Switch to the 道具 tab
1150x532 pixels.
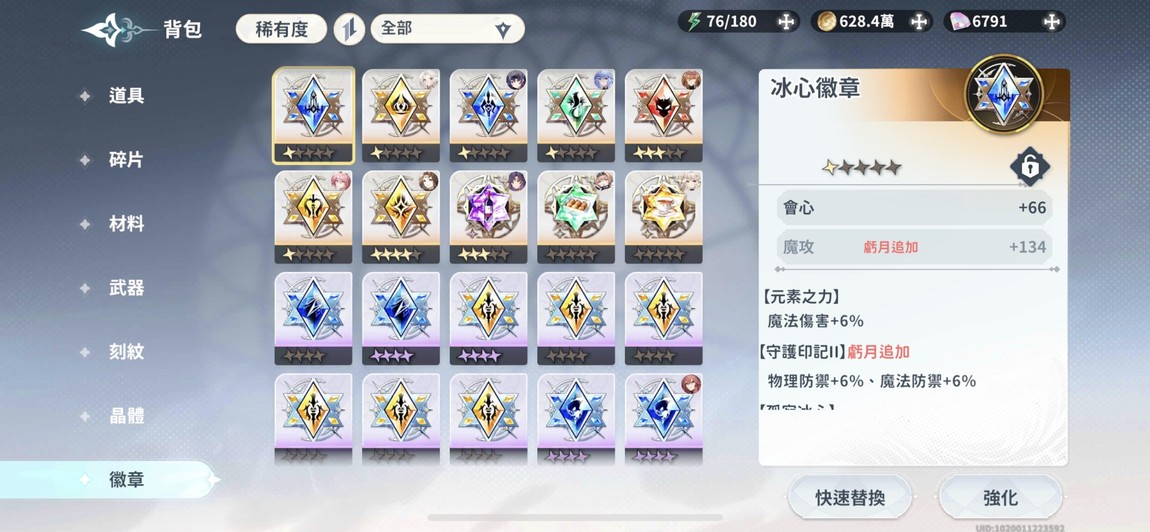pos(126,95)
